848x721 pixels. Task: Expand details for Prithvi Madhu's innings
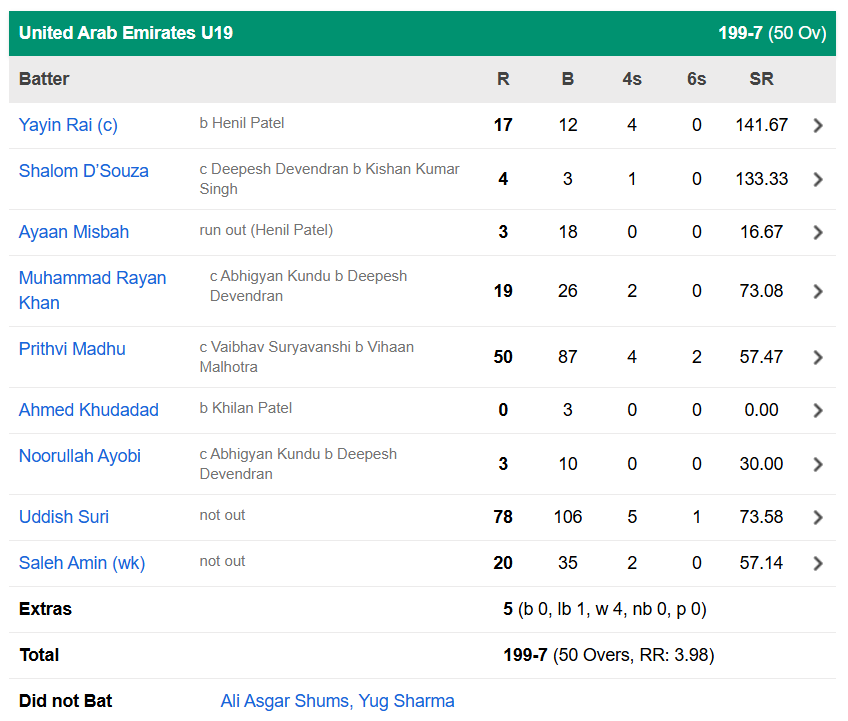pos(818,358)
